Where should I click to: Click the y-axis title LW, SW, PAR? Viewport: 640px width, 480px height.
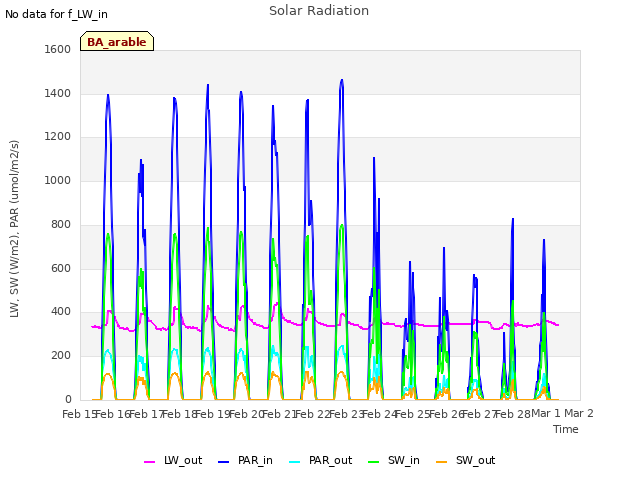click(14, 229)
